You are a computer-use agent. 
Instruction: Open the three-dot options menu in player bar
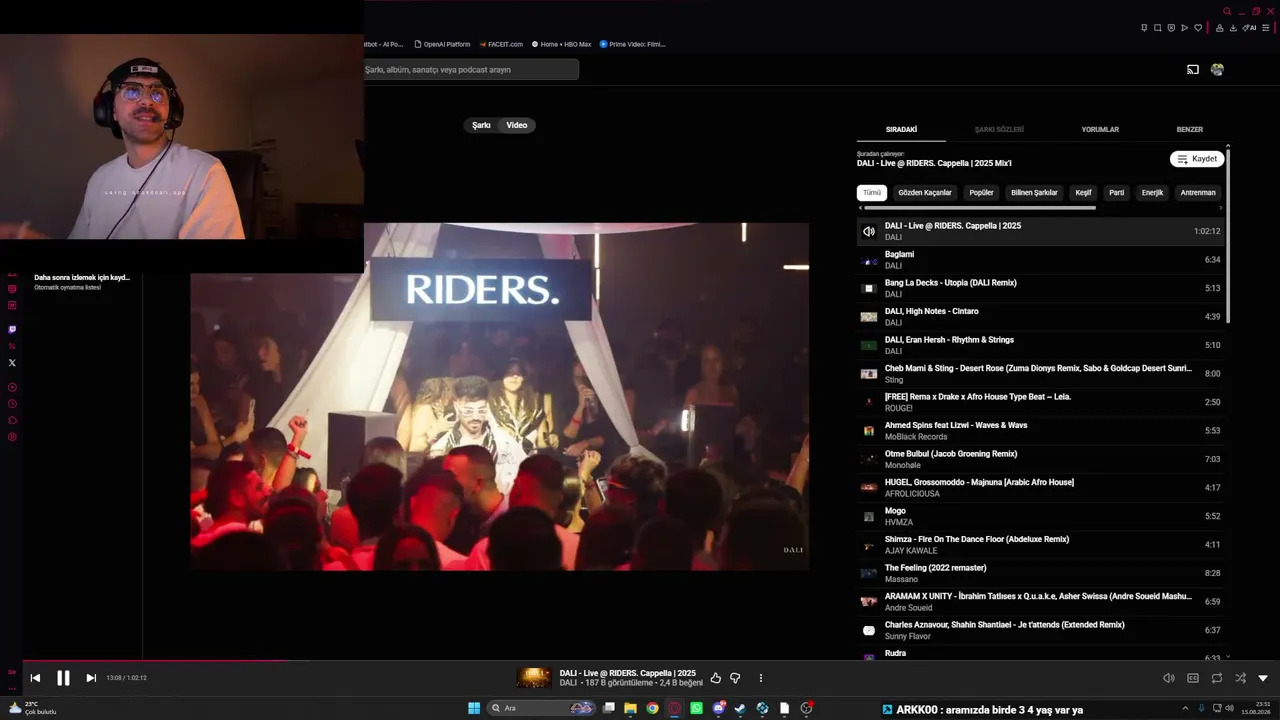point(760,678)
